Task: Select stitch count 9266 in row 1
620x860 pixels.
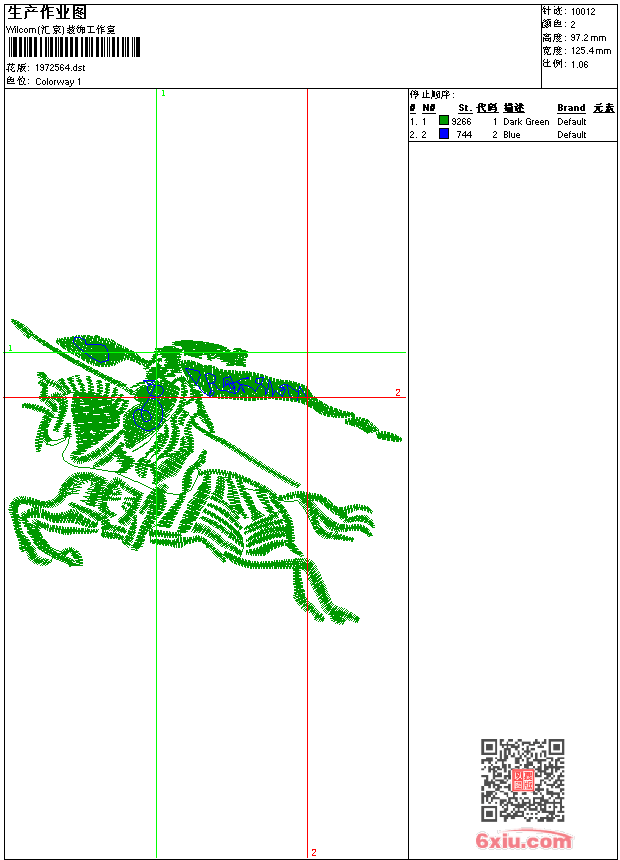Action: click(461, 122)
